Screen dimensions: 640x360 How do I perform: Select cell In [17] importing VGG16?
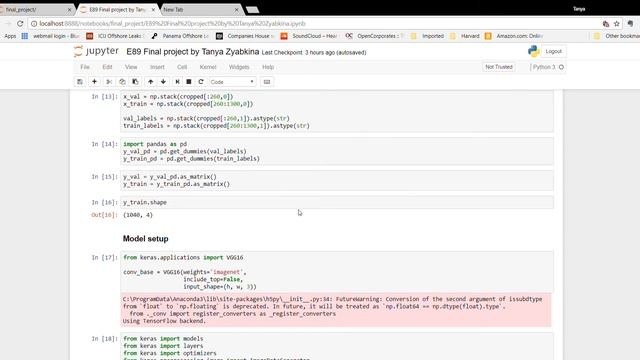(x=337, y=272)
